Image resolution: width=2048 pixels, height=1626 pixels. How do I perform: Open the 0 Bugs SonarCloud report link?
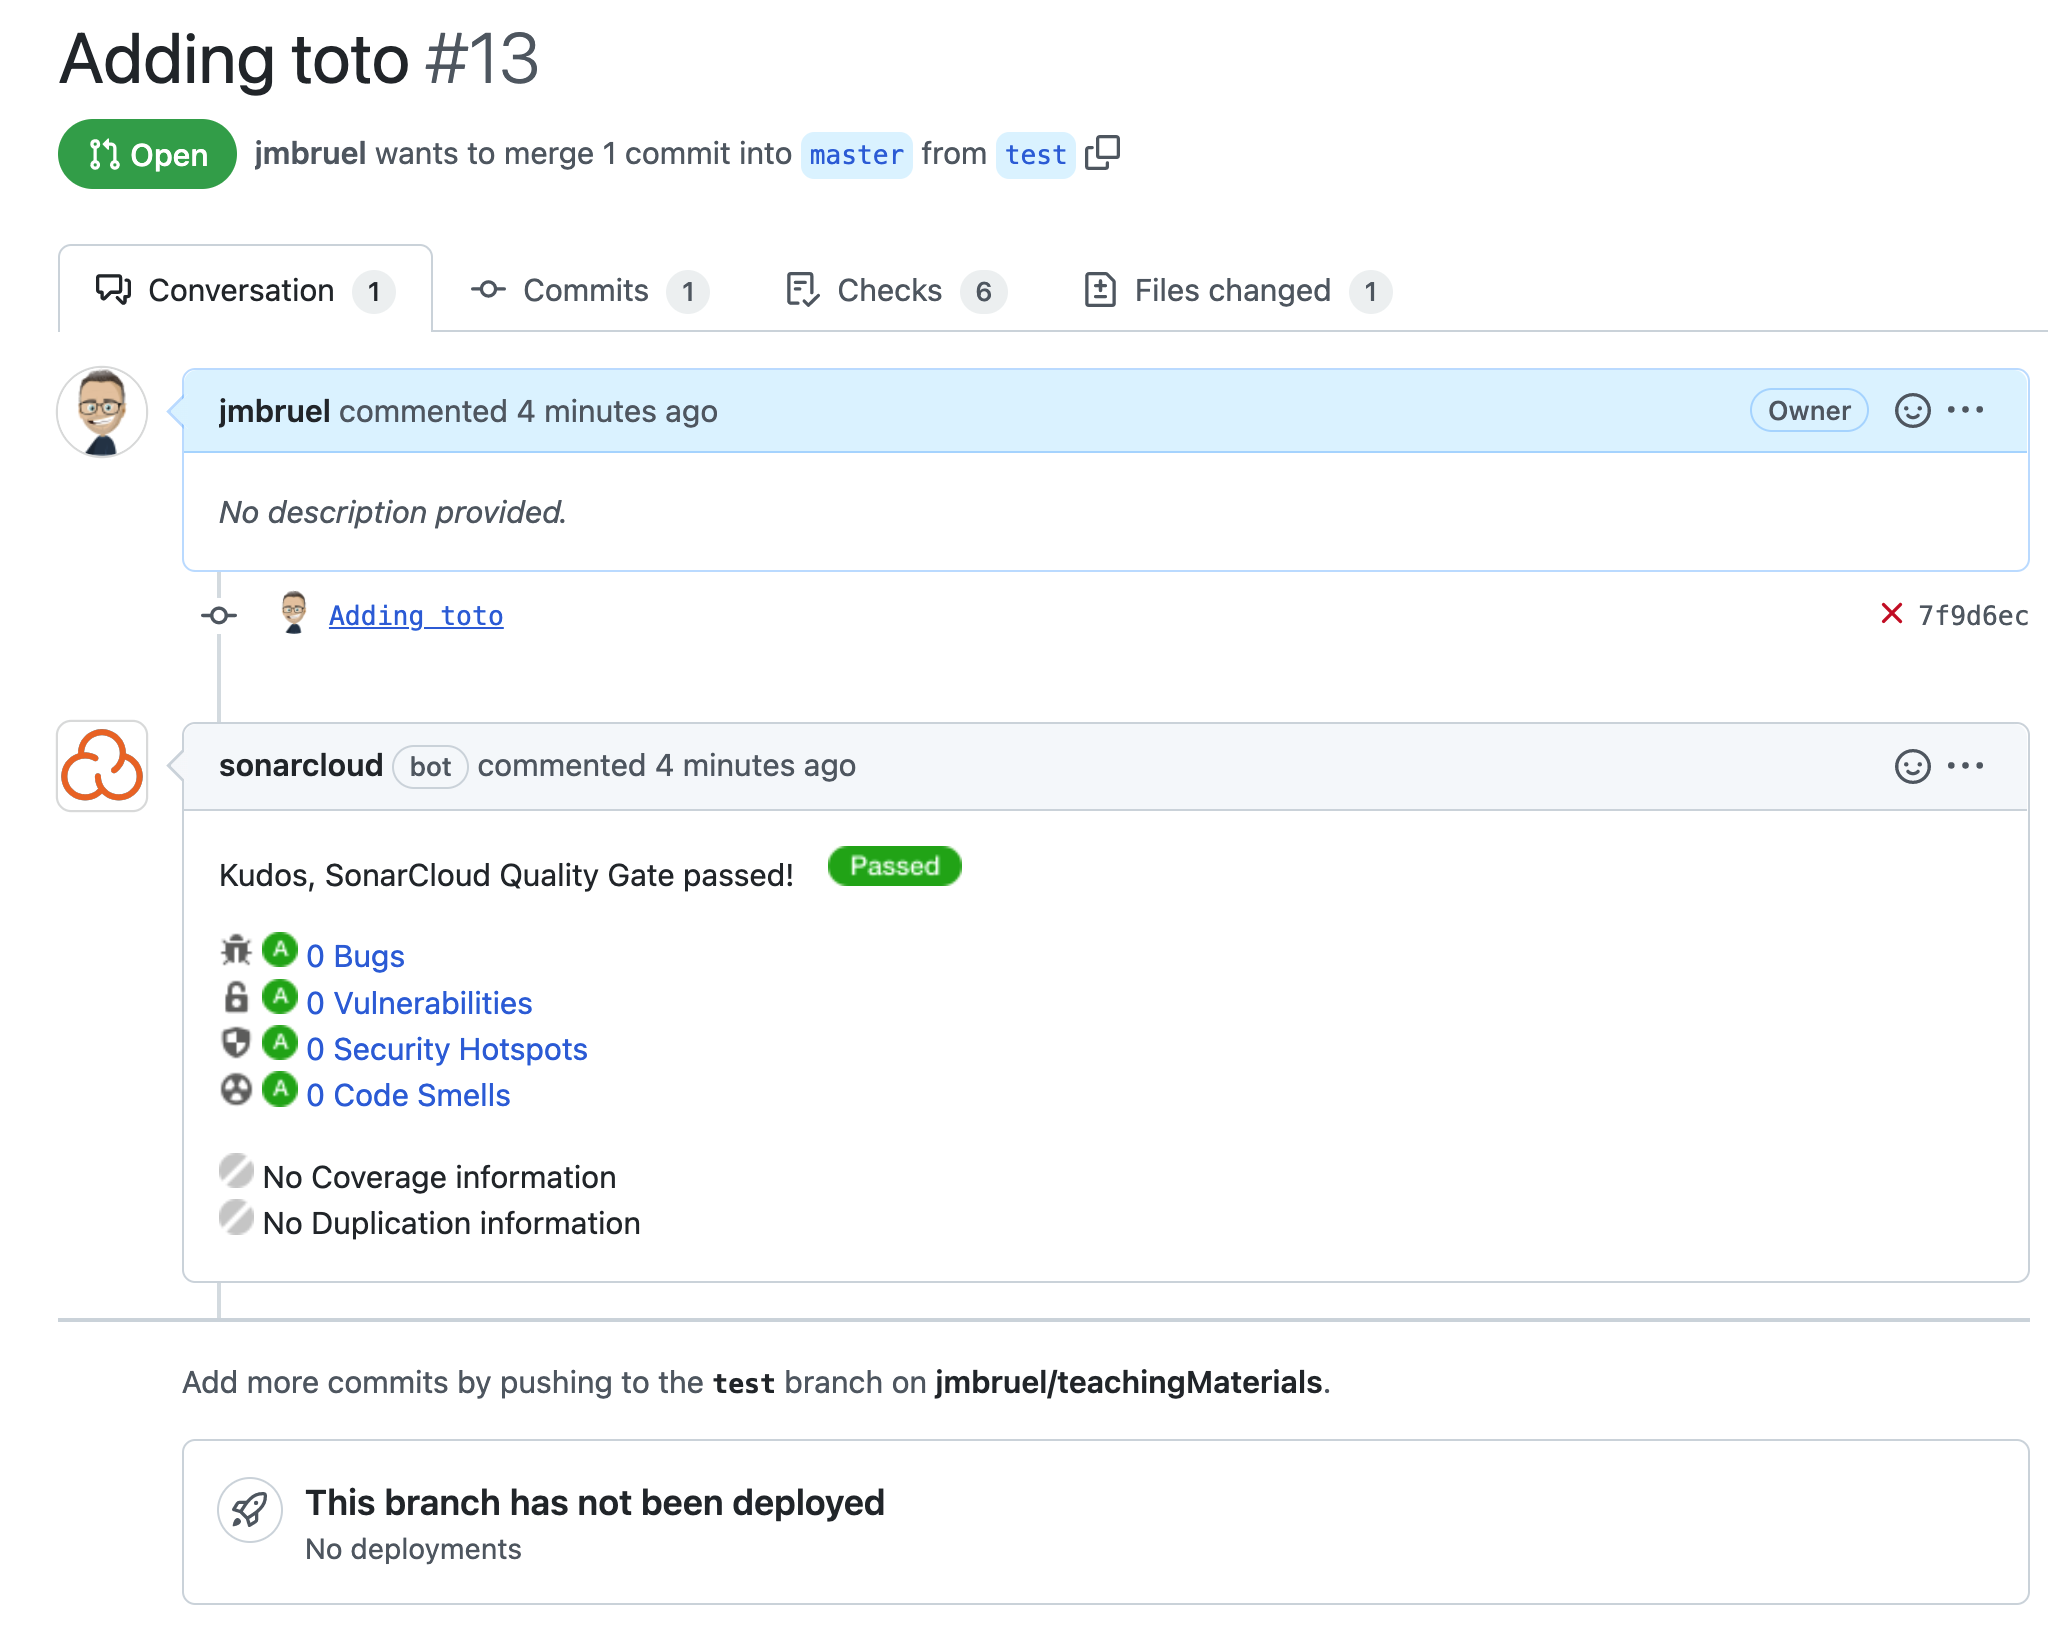[x=355, y=956]
